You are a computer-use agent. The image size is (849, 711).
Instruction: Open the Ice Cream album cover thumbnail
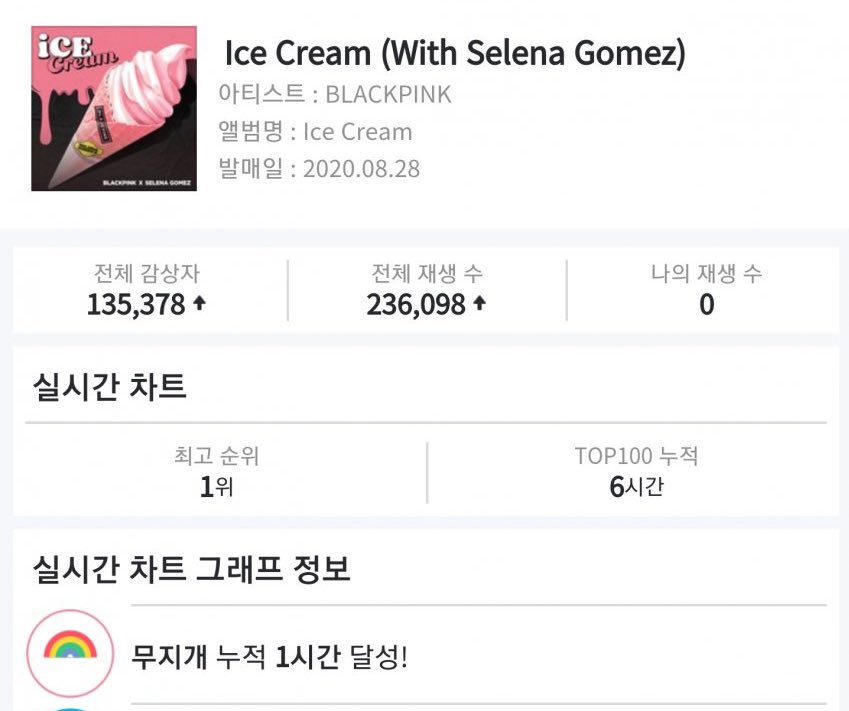114,108
